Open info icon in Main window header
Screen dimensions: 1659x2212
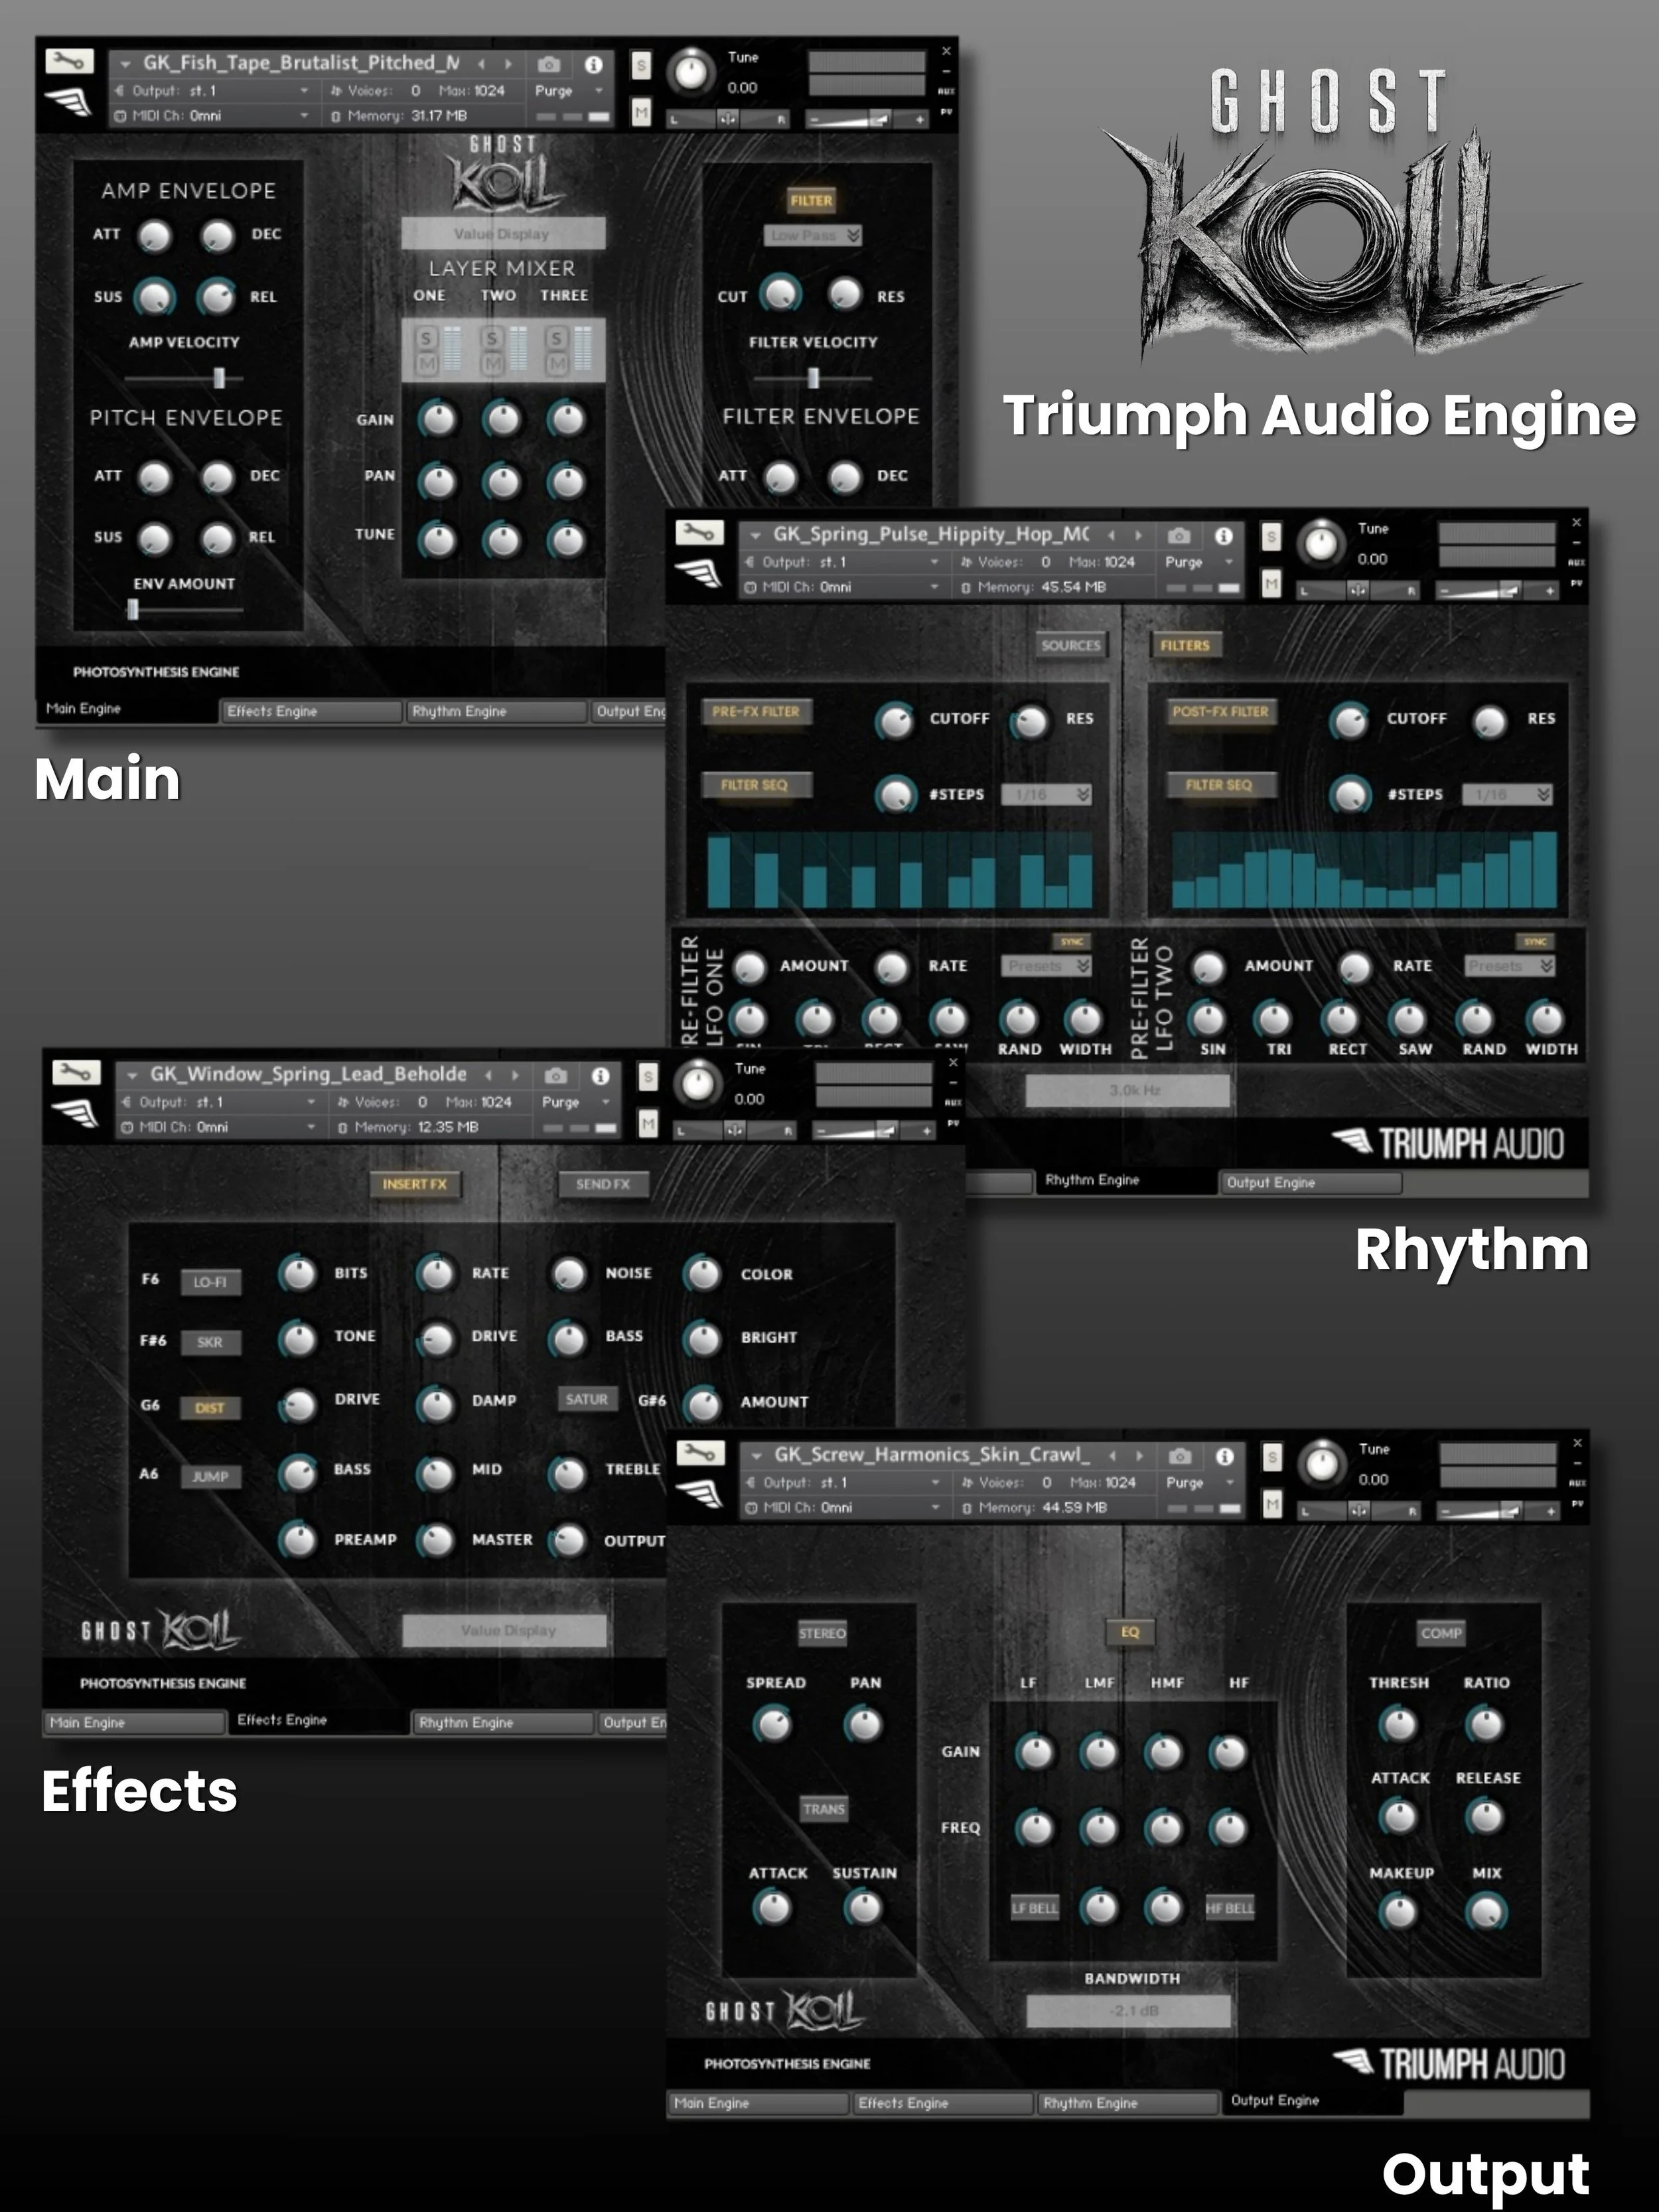click(x=594, y=64)
